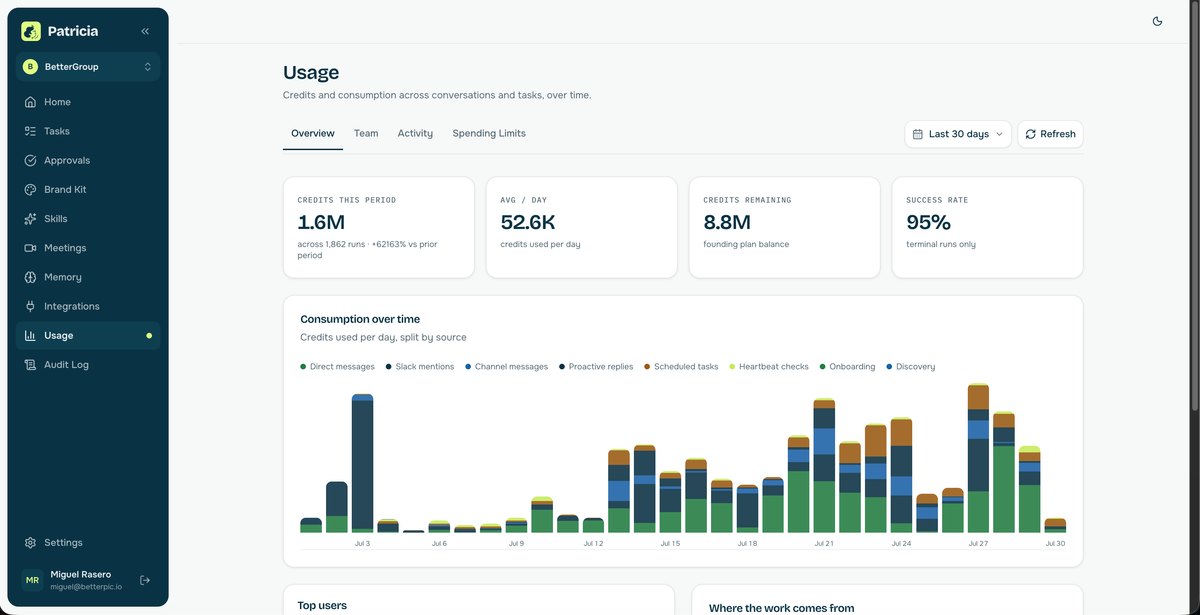1200x615 pixels.
Task: Switch to the Team tab
Action: (366, 133)
